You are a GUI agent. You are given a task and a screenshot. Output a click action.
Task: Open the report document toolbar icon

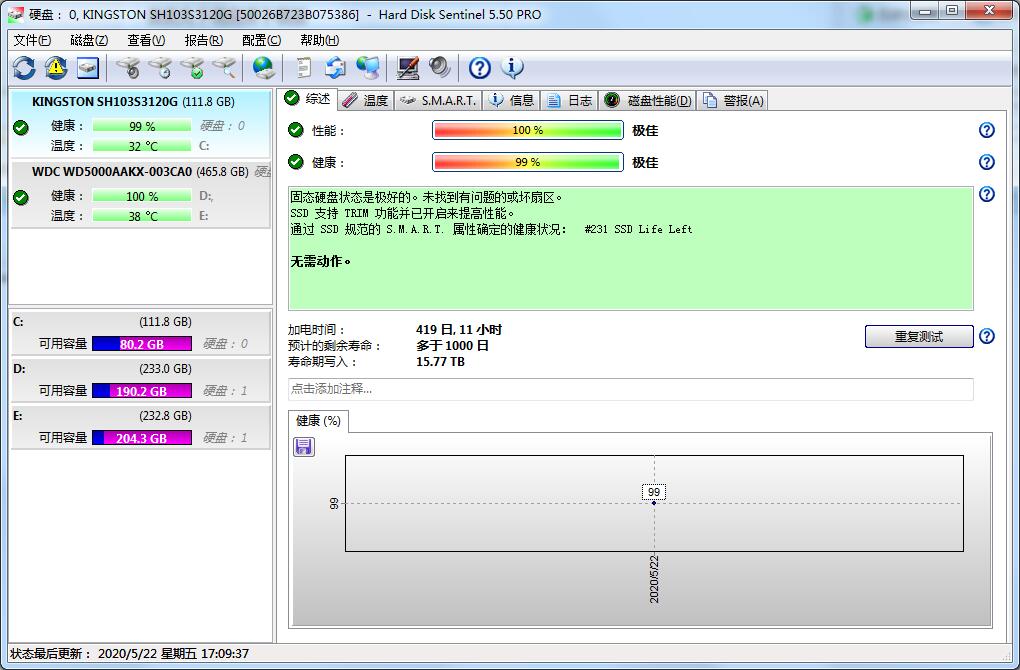tap(301, 68)
